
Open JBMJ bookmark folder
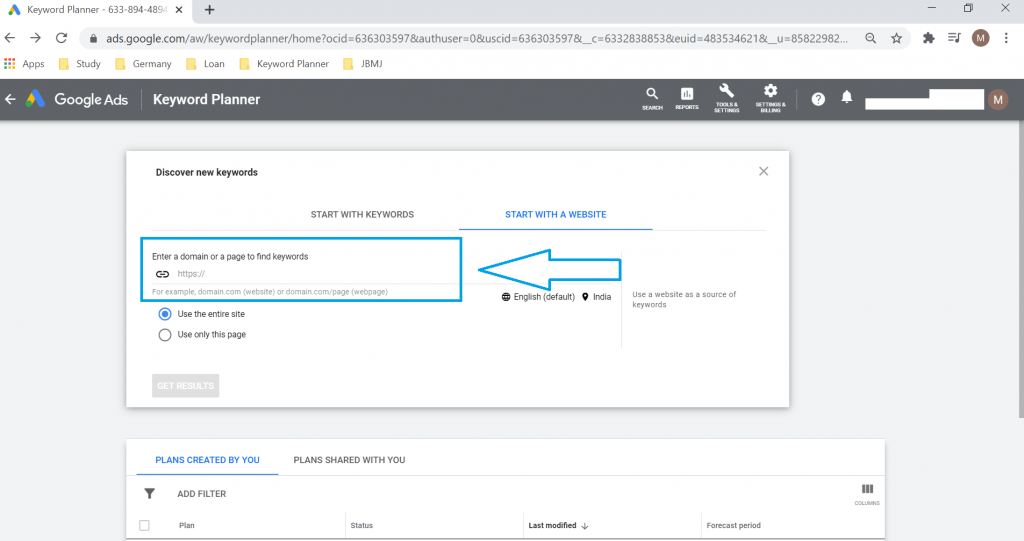click(363, 63)
